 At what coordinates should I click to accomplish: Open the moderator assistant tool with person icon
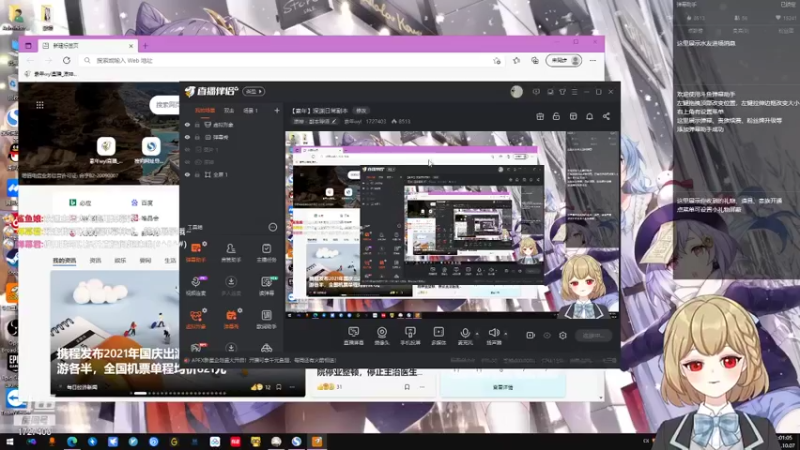[231, 252]
